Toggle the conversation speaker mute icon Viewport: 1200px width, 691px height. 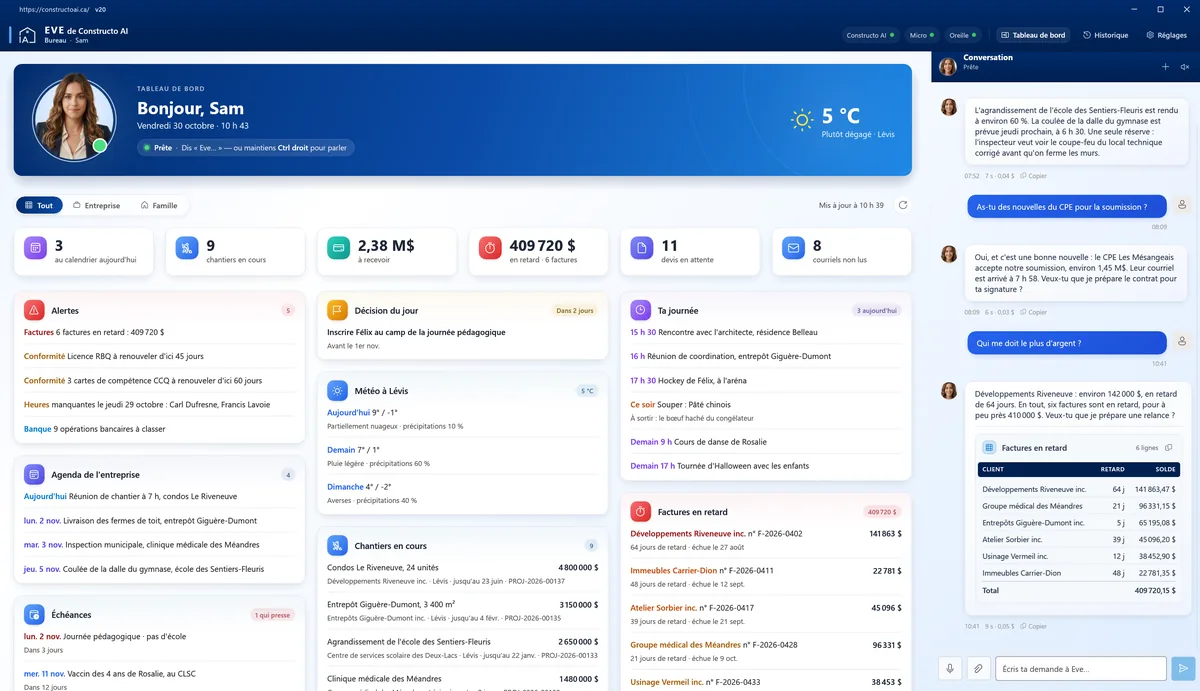pyautogui.click(x=1185, y=67)
